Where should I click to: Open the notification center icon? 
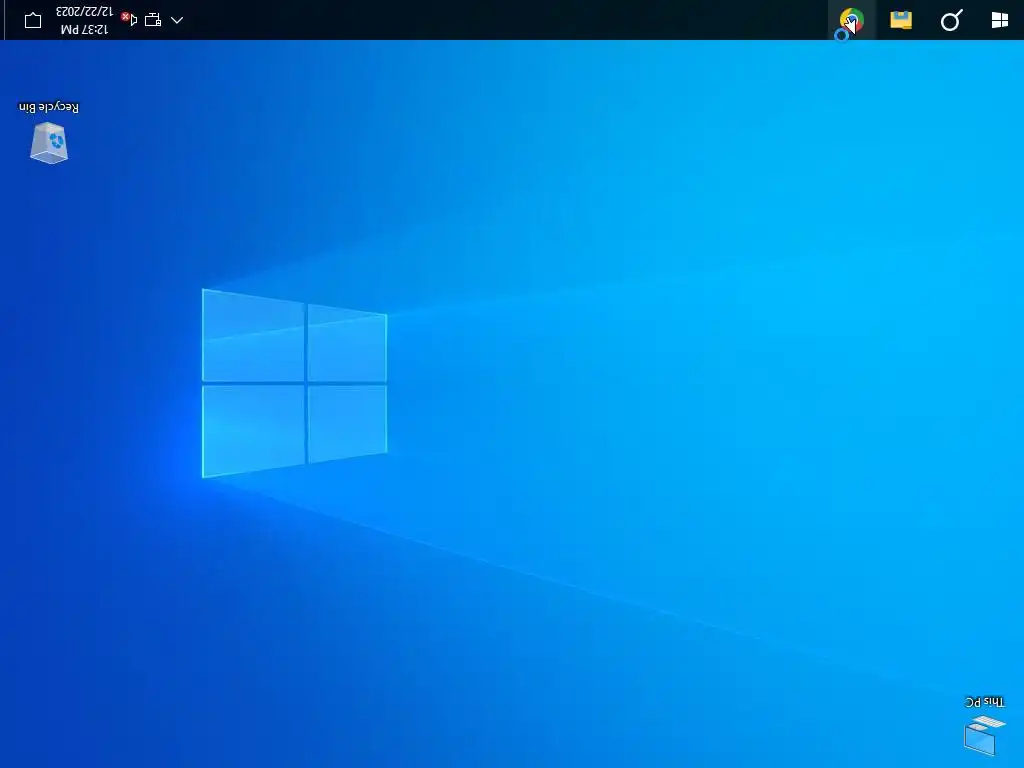tap(33, 21)
